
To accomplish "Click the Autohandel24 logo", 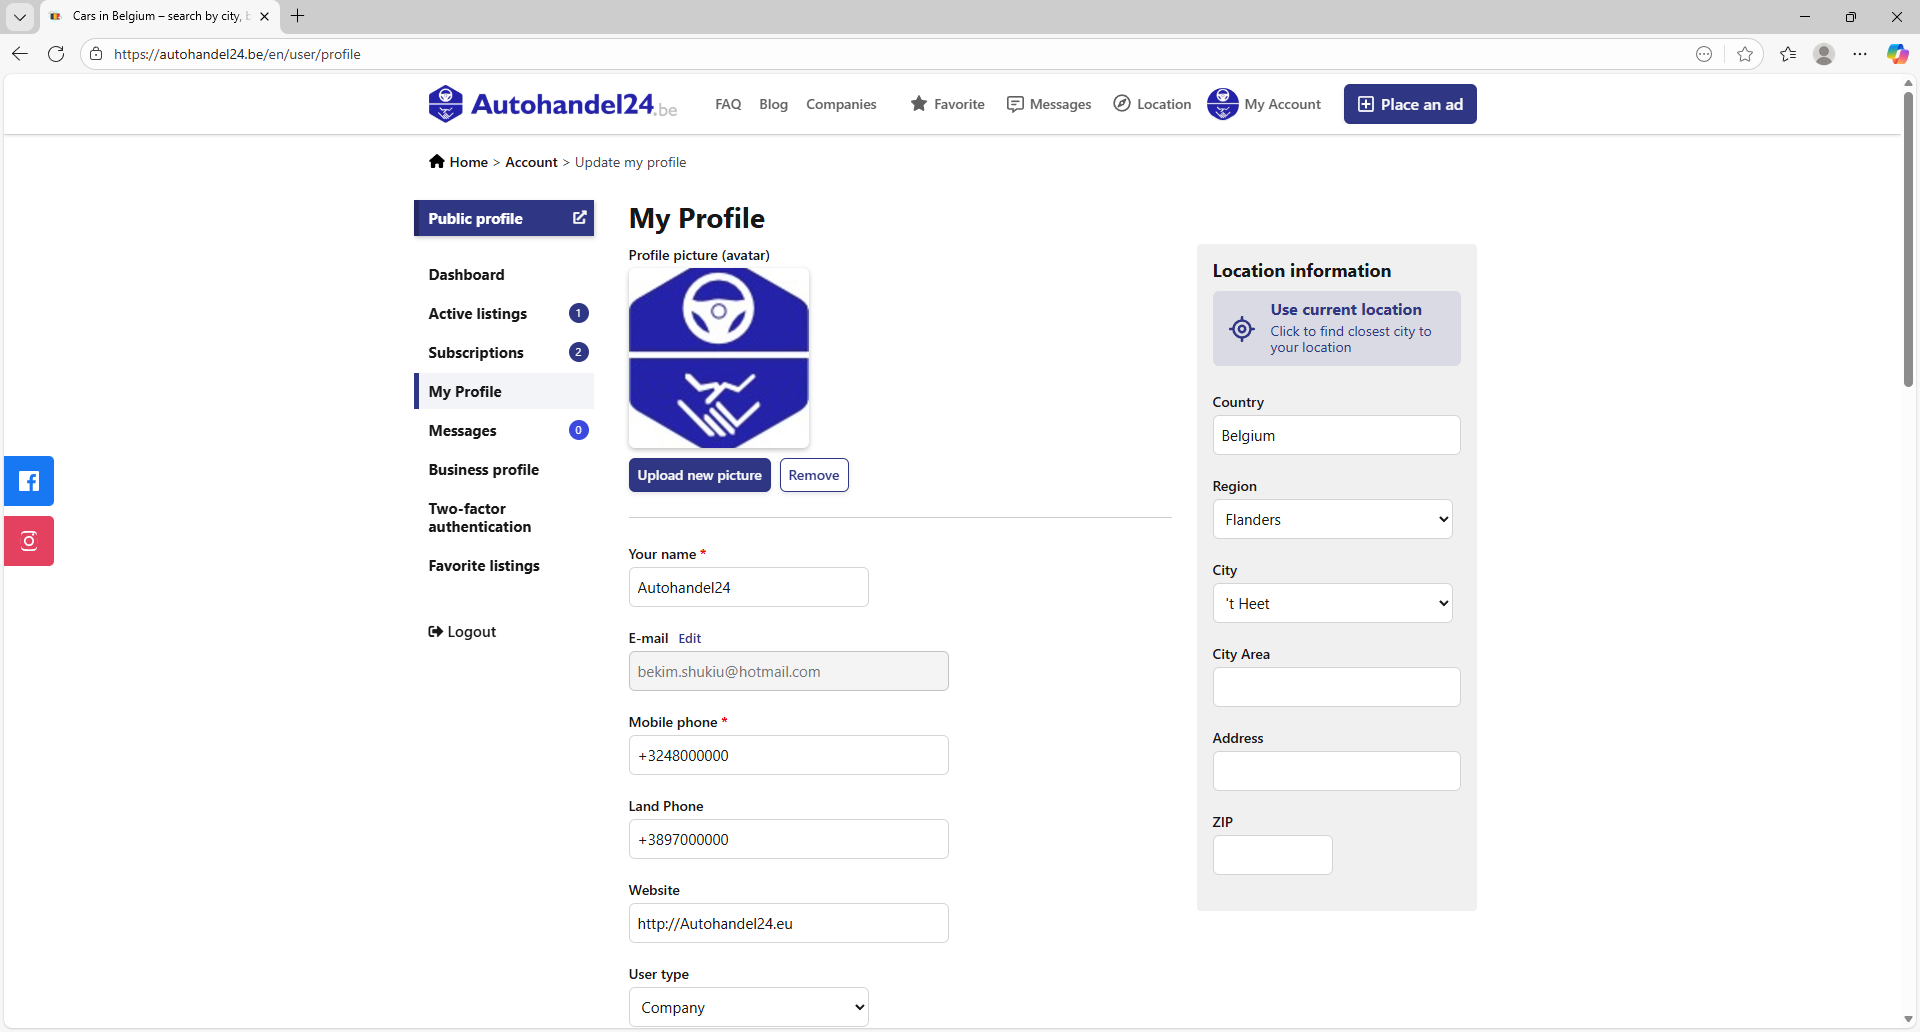I will point(552,104).
